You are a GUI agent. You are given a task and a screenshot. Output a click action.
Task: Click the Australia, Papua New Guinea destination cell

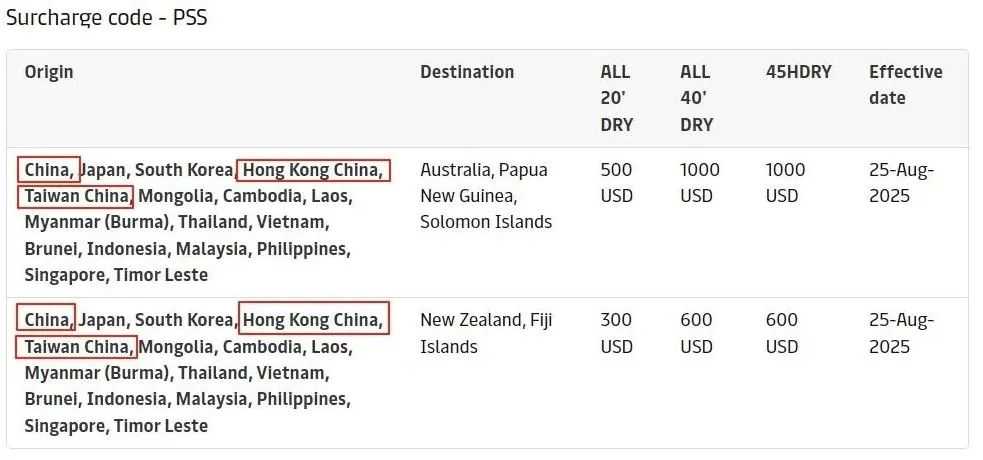click(486, 196)
